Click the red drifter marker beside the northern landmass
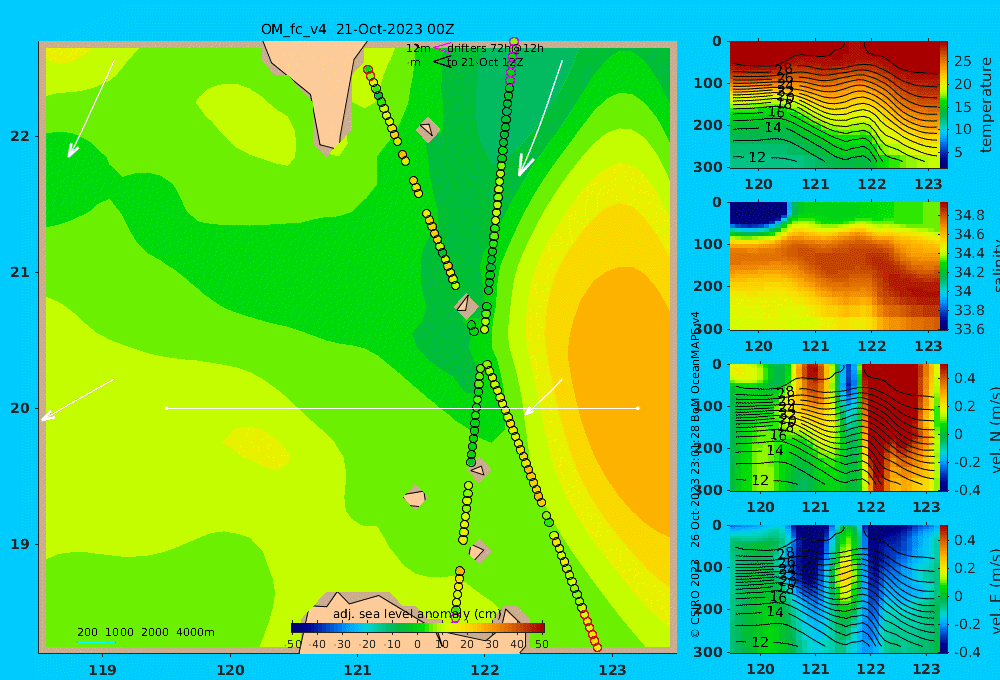This screenshot has width=1000, height=680. pos(369,72)
